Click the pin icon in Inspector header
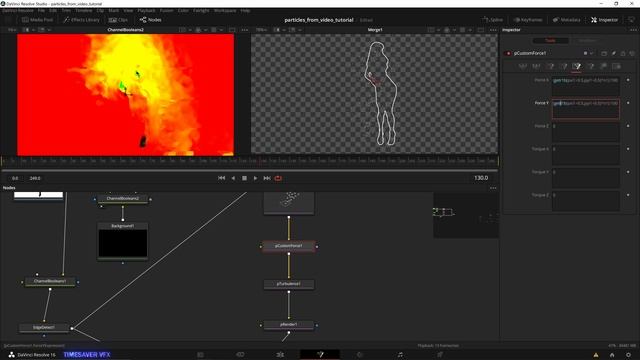Image resolution: width=640 pixels, height=360 pixels. [613, 53]
